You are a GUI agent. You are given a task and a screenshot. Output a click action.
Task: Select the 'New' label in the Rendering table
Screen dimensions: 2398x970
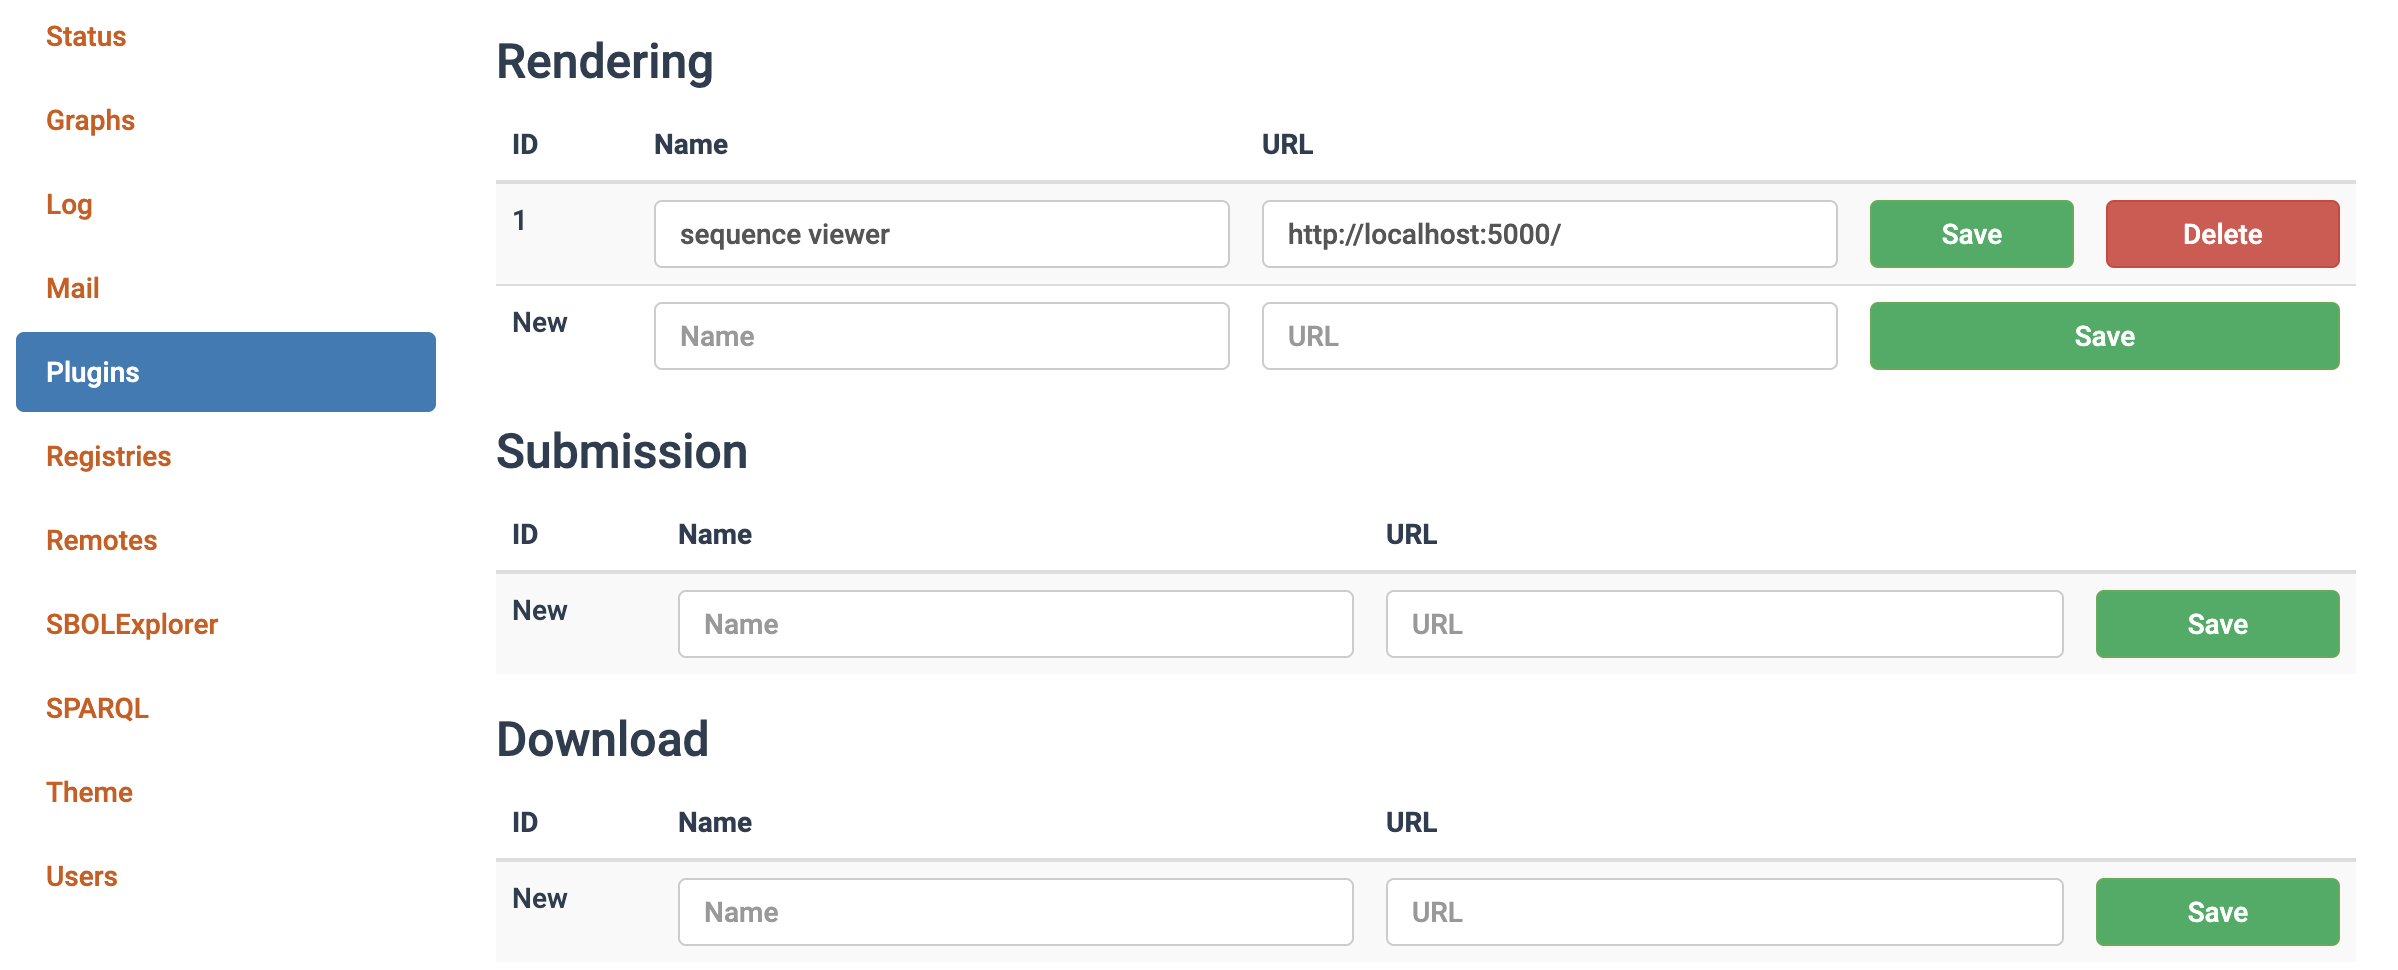[540, 322]
